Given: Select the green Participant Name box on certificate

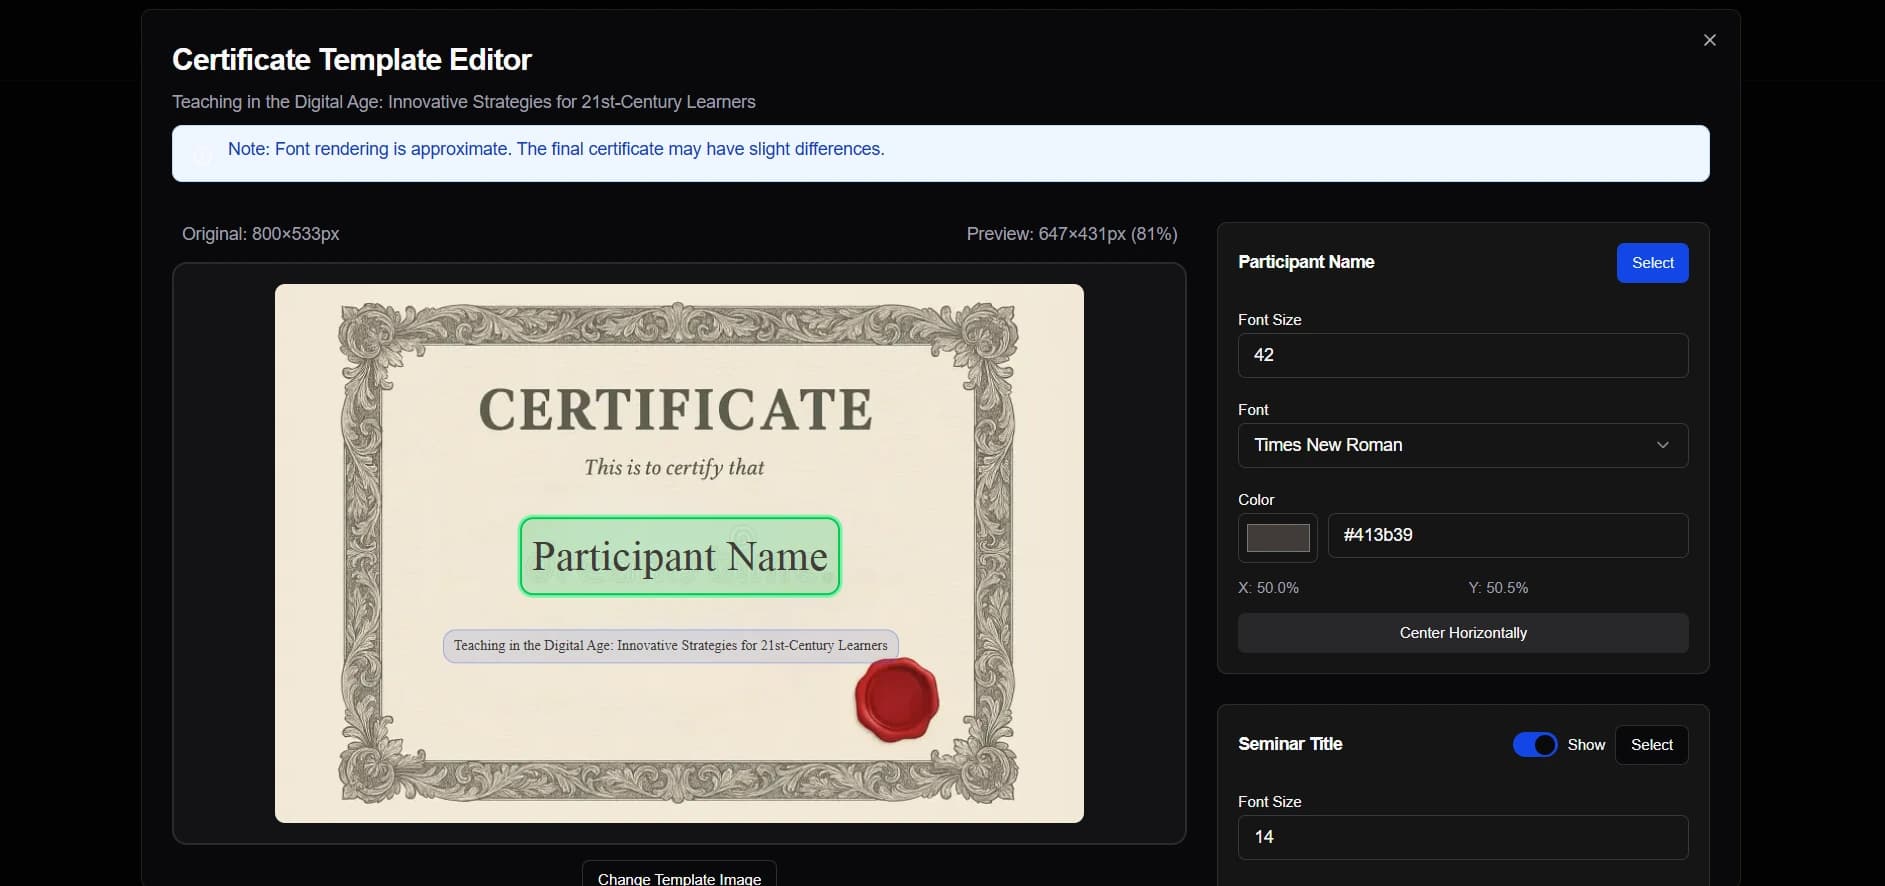Looking at the screenshot, I should coord(679,556).
